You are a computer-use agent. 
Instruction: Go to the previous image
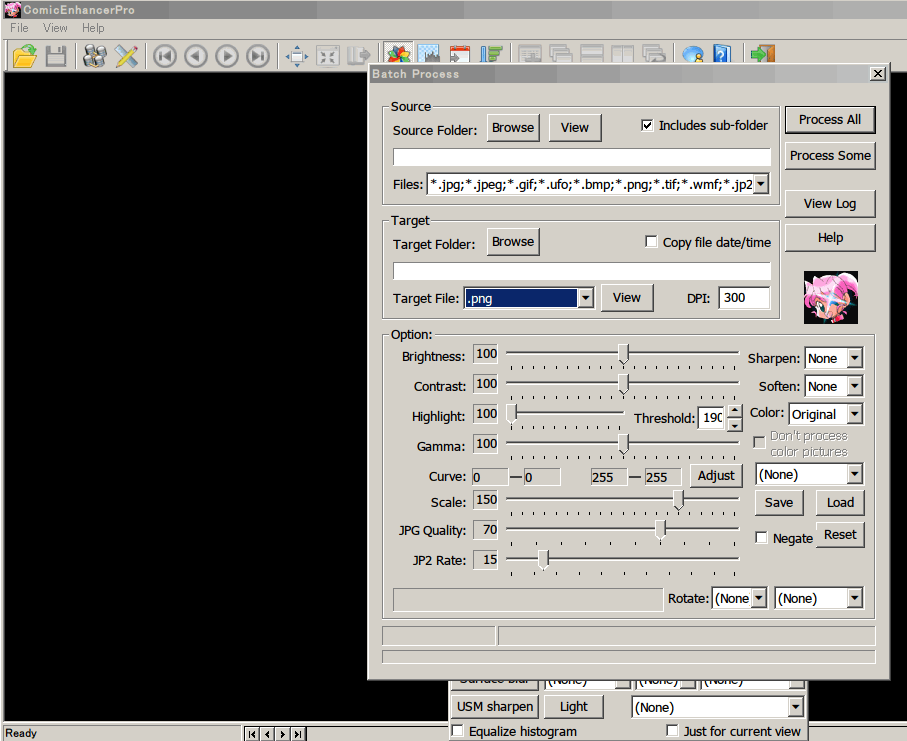click(x=196, y=56)
